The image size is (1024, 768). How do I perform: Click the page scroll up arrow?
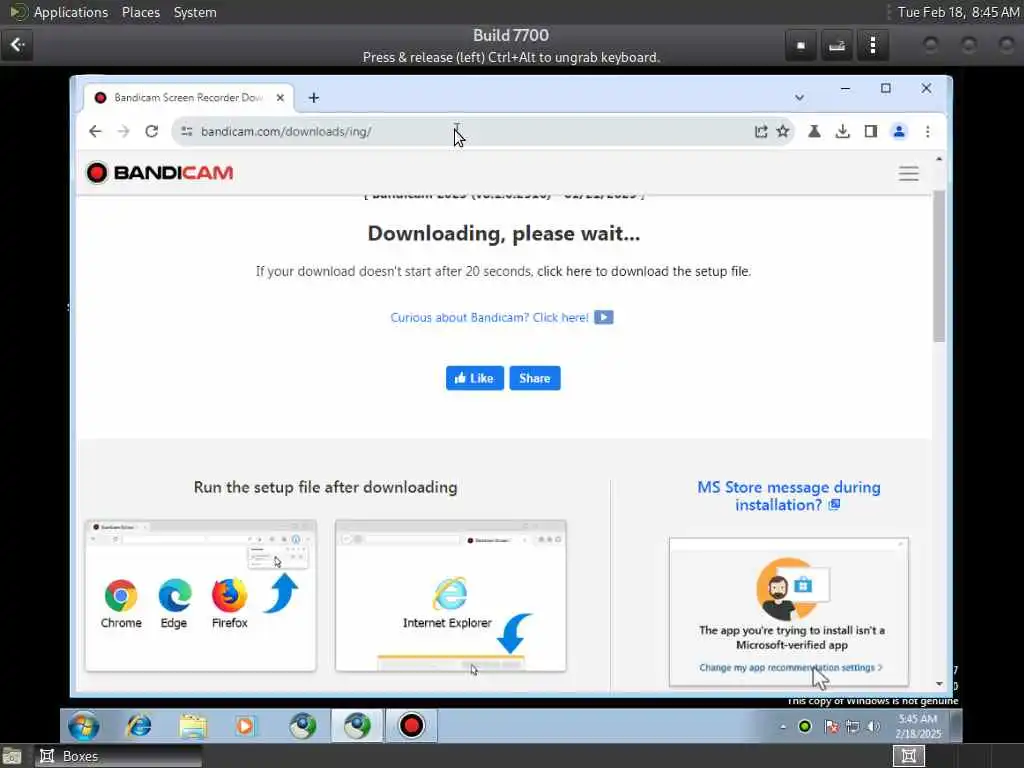coord(939,159)
